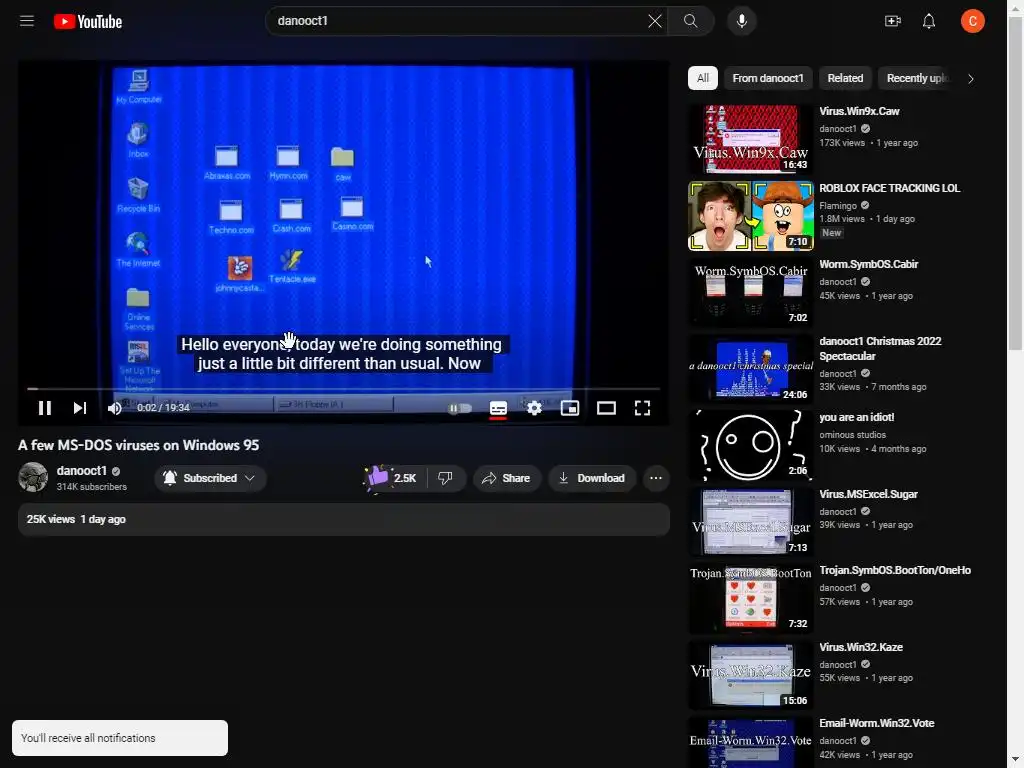1024x768 pixels.
Task: Select the Related filter chip
Action: (x=845, y=78)
